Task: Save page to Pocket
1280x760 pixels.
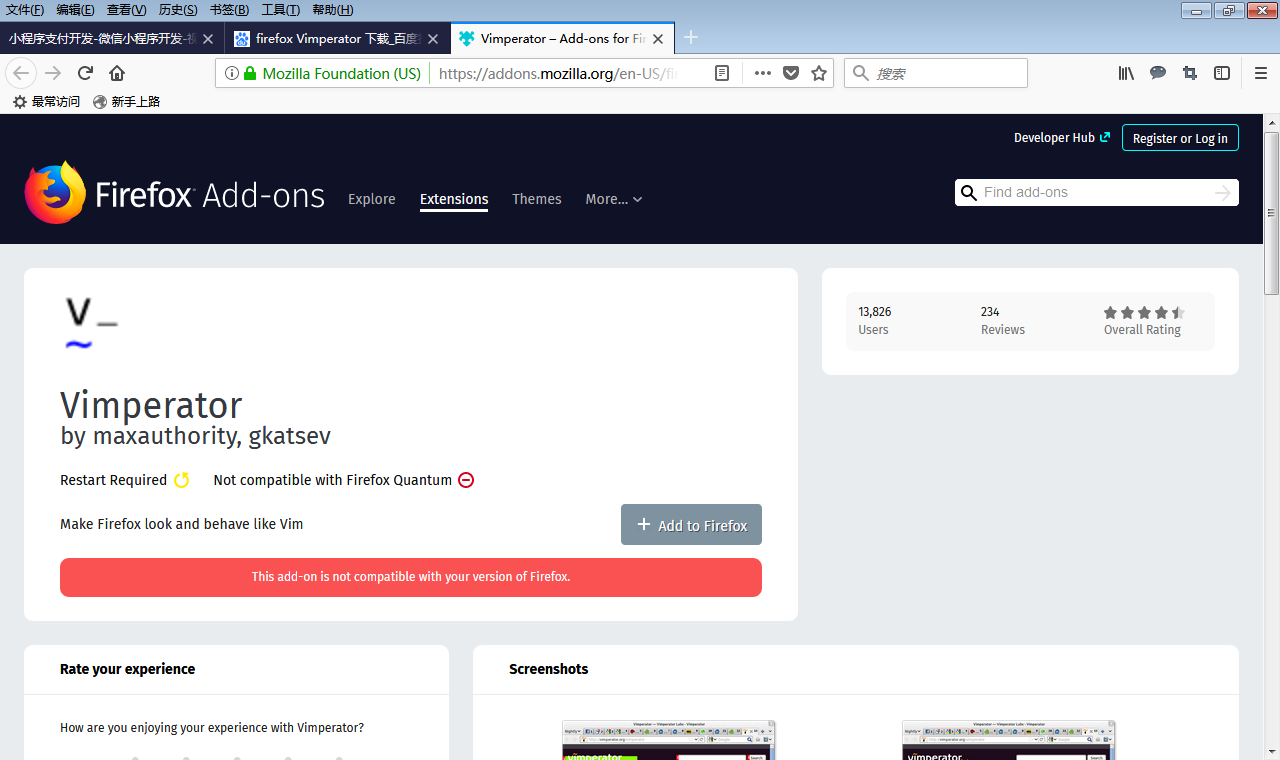Action: tap(791, 73)
